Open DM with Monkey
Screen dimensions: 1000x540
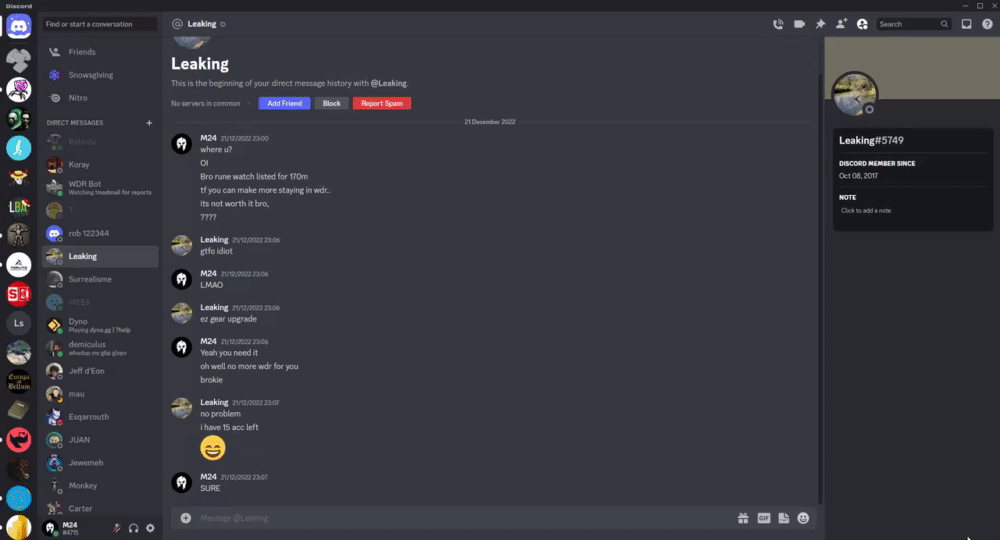[x=100, y=486]
